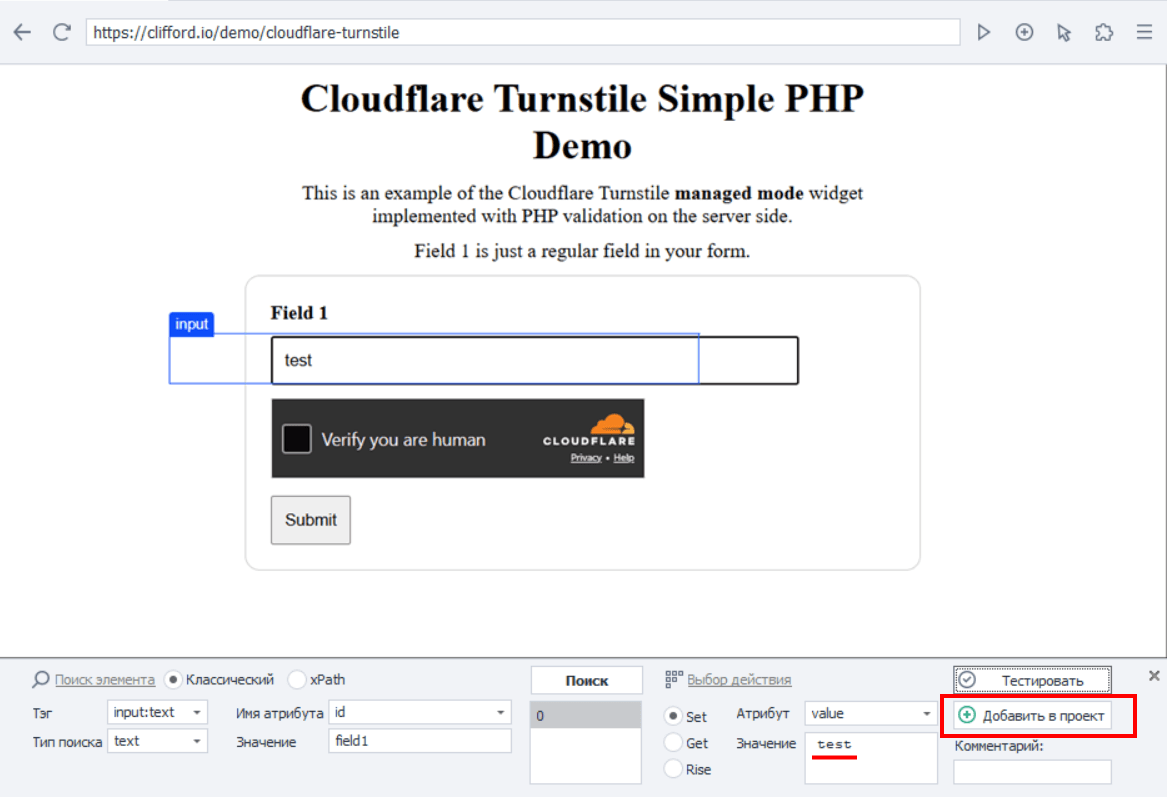The height and width of the screenshot is (797, 1167).
Task: Open the Cloudflare Privacy link
Action: (586, 458)
